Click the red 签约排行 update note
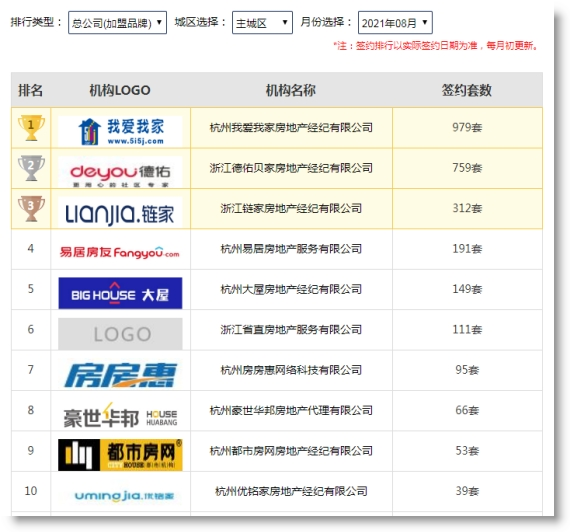 coord(436,46)
